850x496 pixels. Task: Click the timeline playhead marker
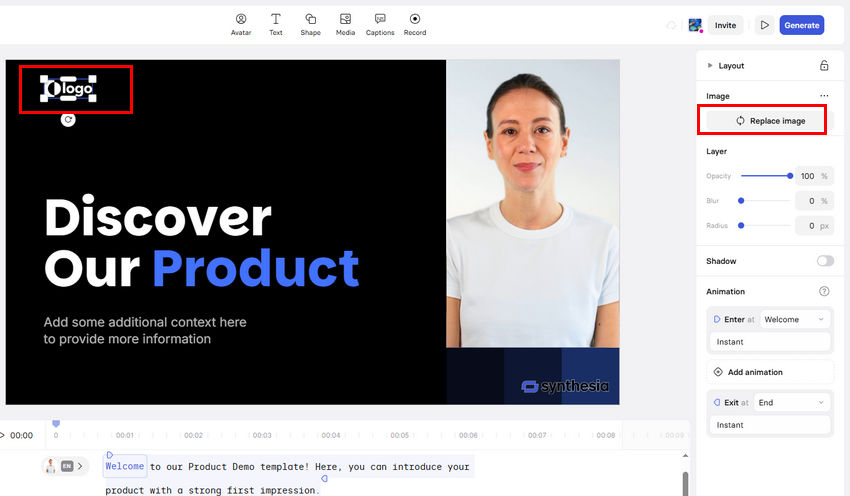tap(56, 423)
